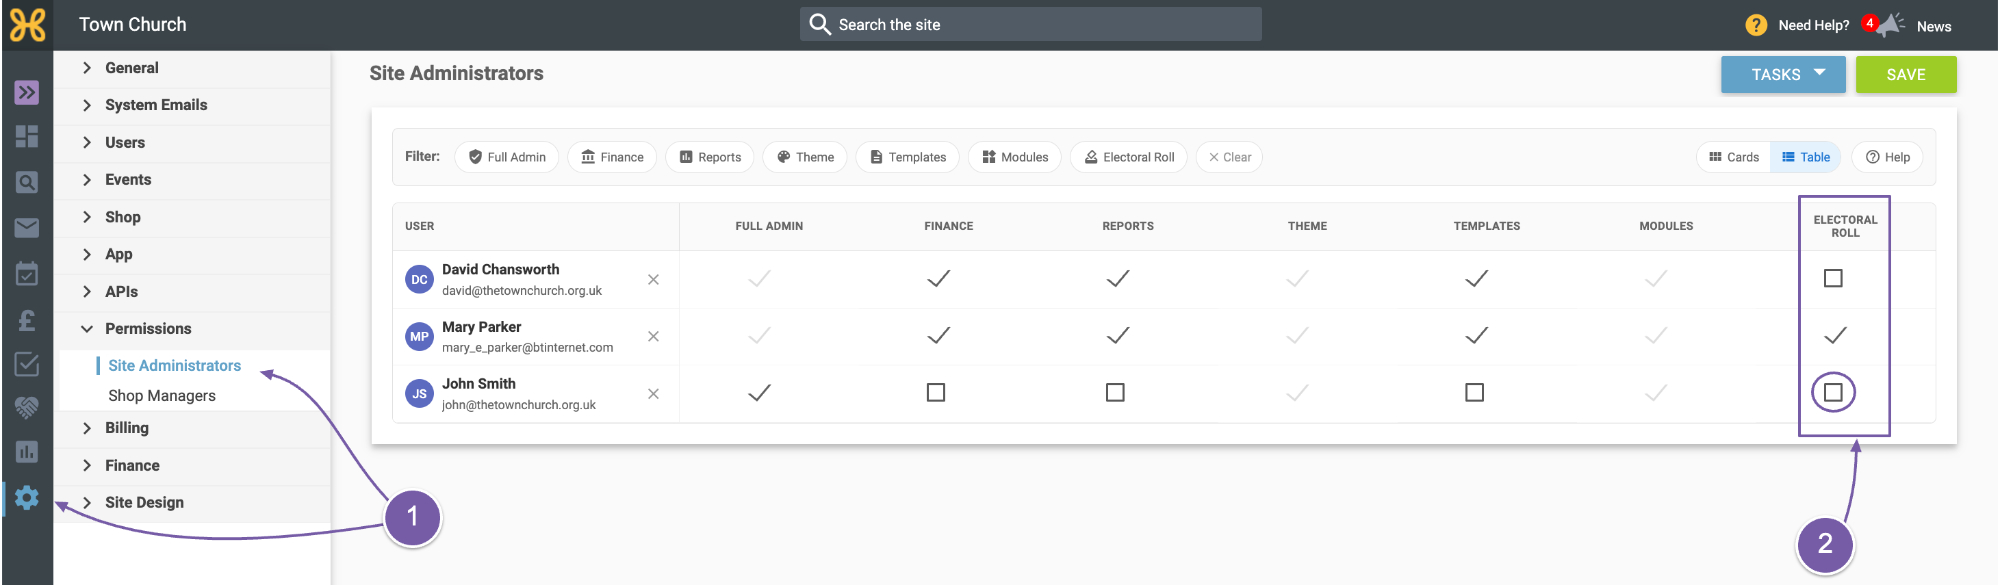Open the Help button beside view toggle
The width and height of the screenshot is (2000, 585).
pyautogui.click(x=1888, y=157)
